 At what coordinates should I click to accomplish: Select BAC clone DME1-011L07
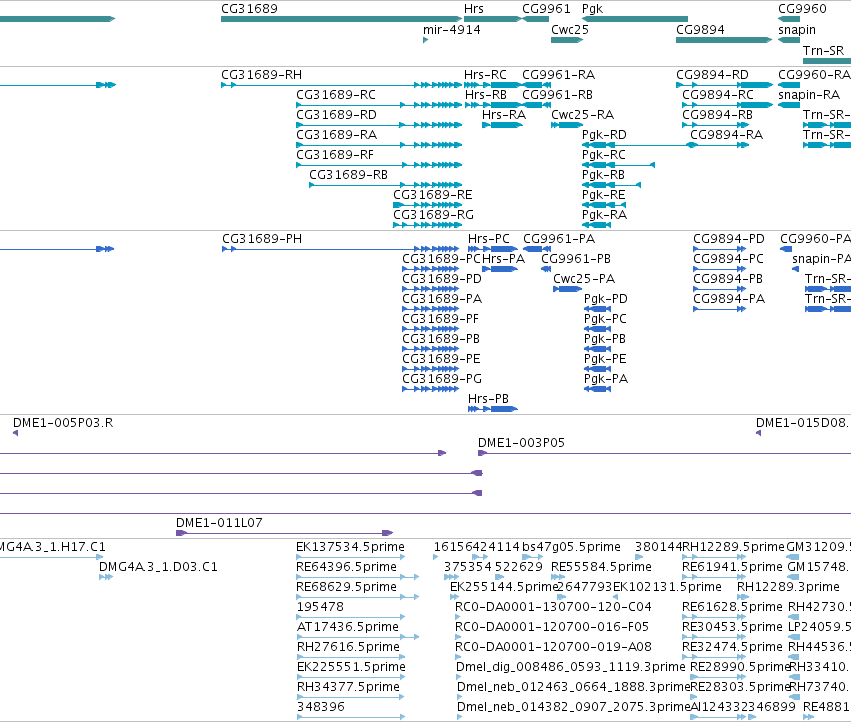pyautogui.click(x=284, y=533)
